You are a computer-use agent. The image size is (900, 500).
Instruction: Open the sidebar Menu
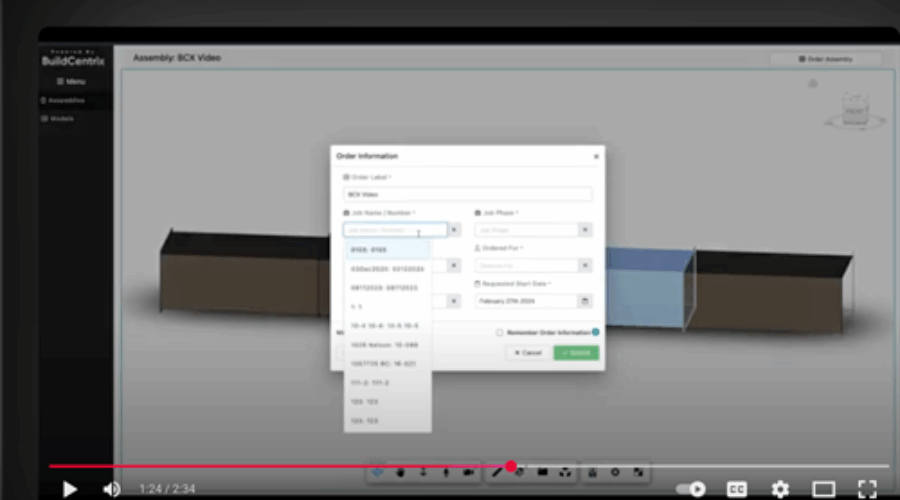tap(72, 82)
